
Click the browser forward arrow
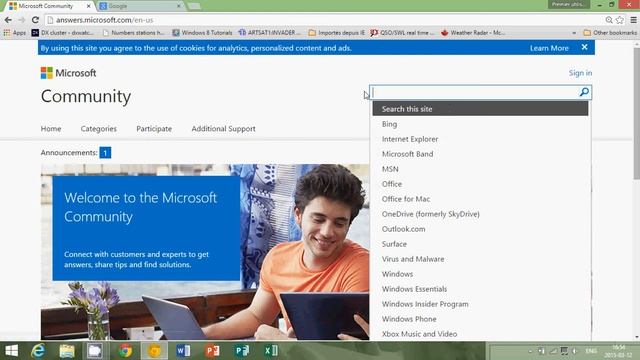[21, 20]
